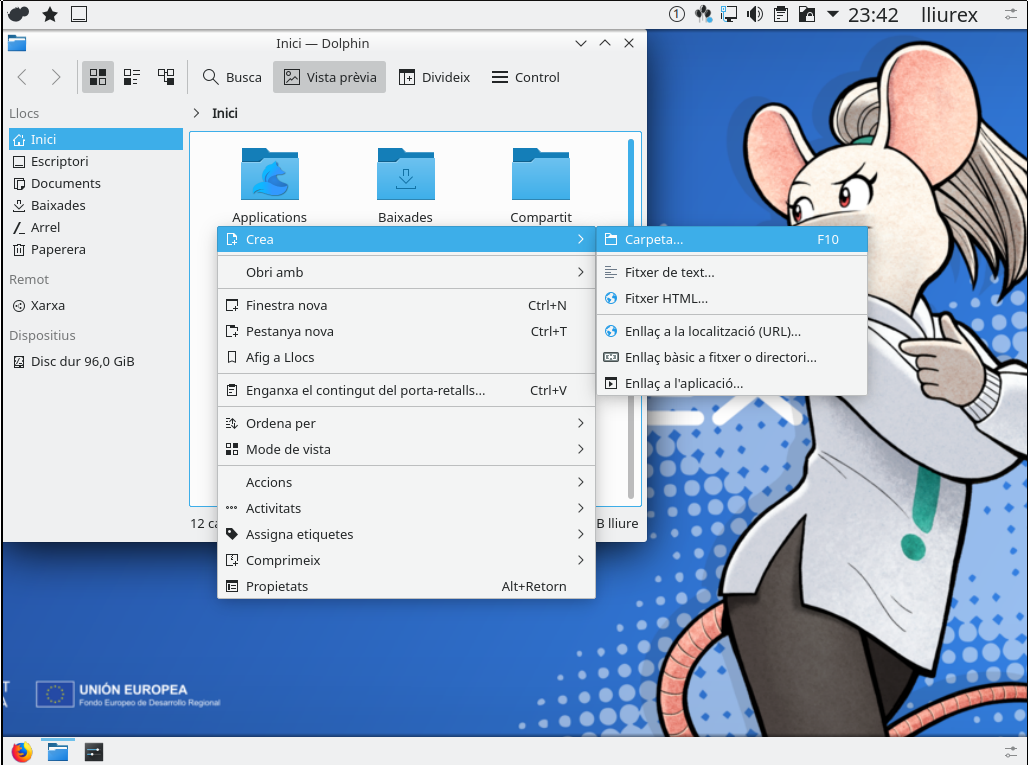Click the Dolphin window icon in titlebar
1028x765 pixels.
point(17,43)
